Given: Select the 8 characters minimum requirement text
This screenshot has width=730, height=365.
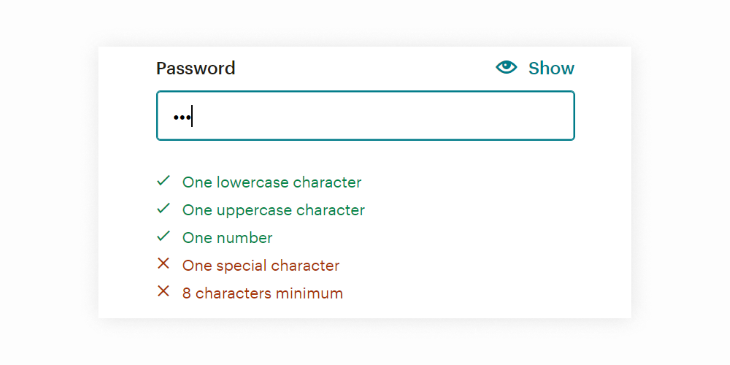Looking at the screenshot, I should [263, 293].
